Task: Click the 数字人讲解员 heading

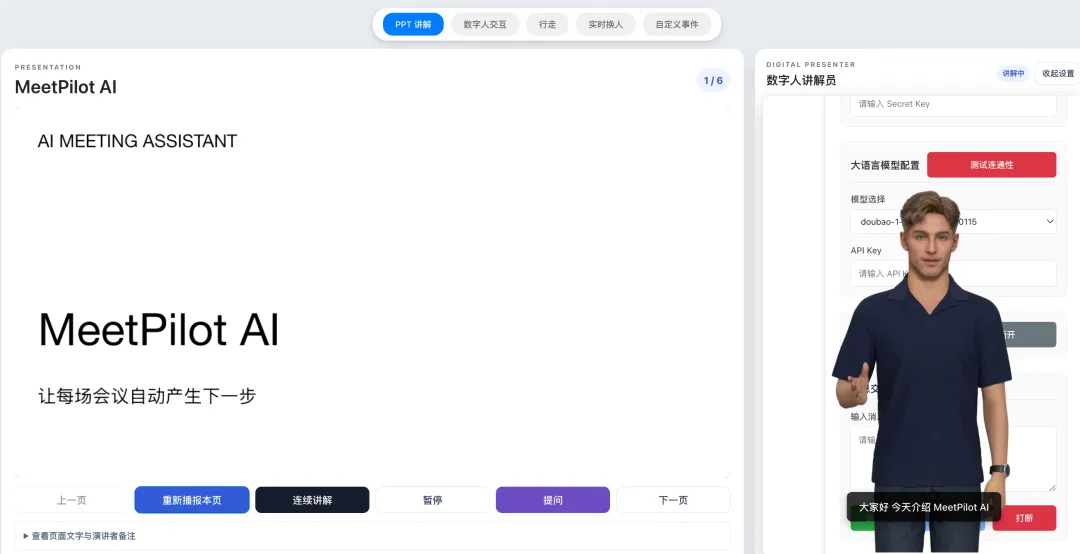Action: pyautogui.click(x=801, y=81)
